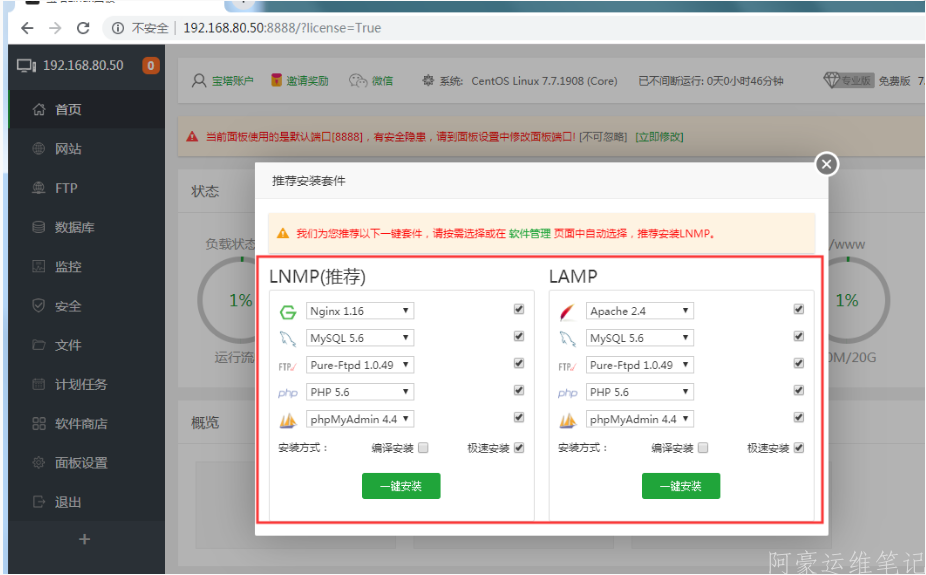This screenshot has width=926, height=575.
Task: Toggle the LAMP Apache 2.4 checkbox
Action: 799,310
